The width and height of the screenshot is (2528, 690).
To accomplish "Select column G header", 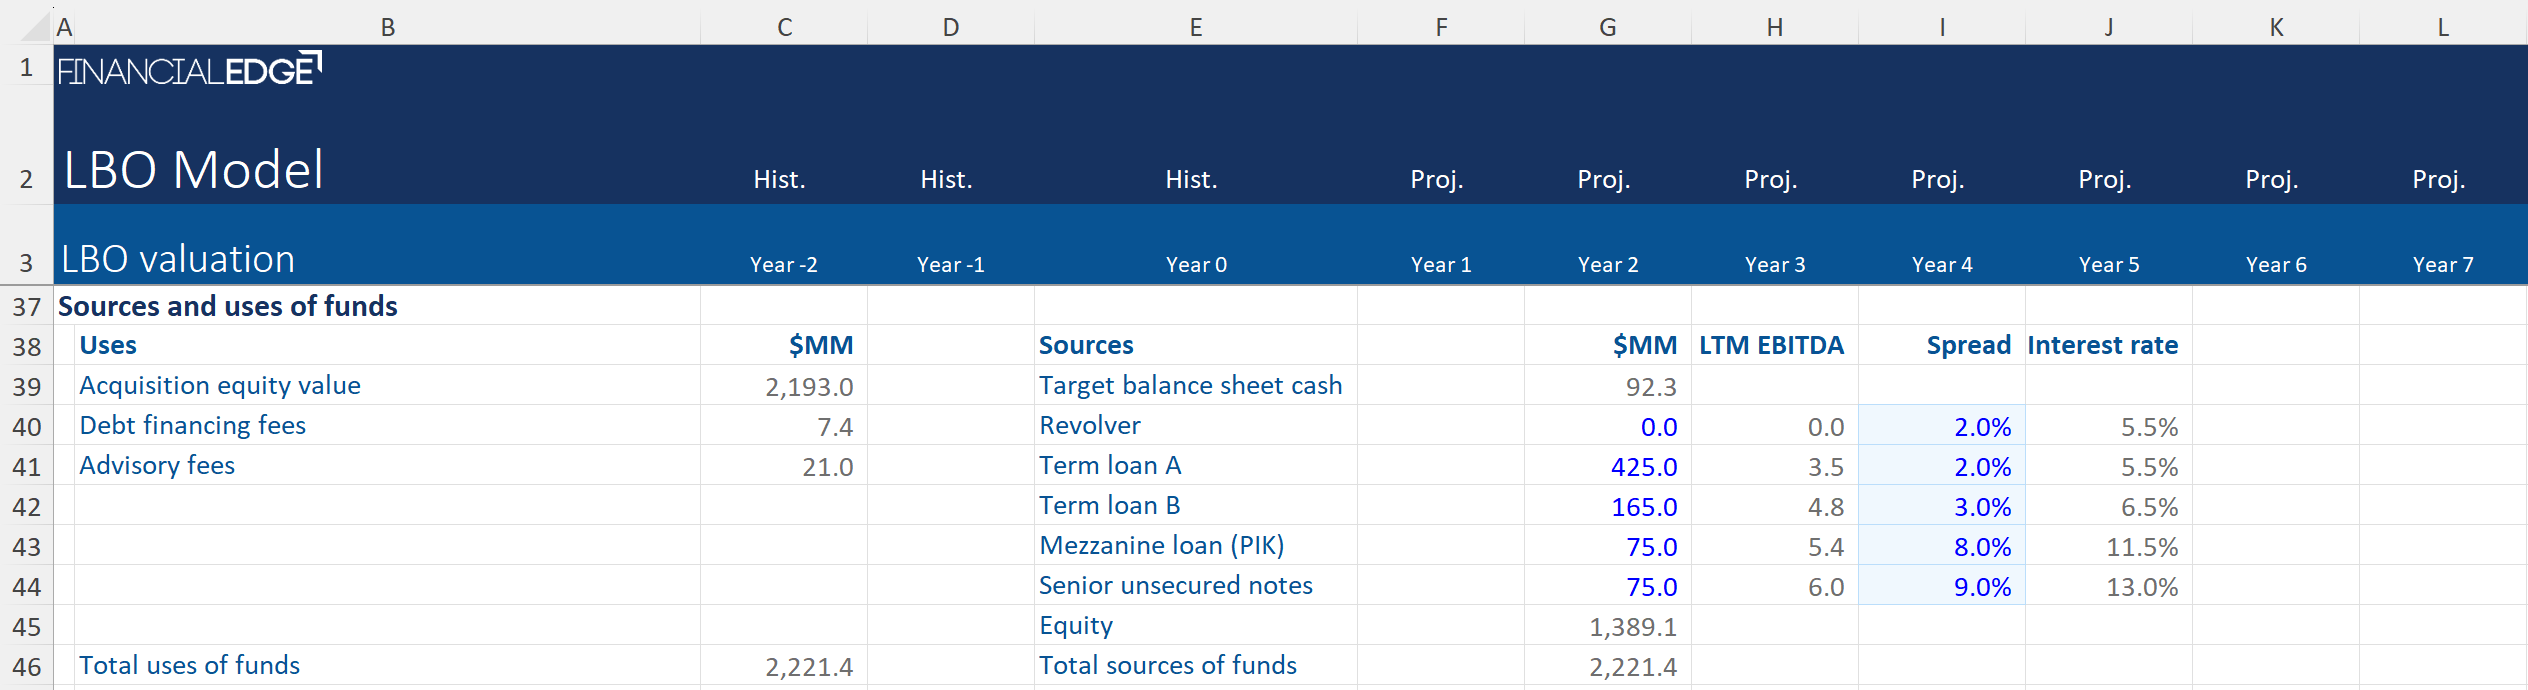I will [x=1607, y=27].
